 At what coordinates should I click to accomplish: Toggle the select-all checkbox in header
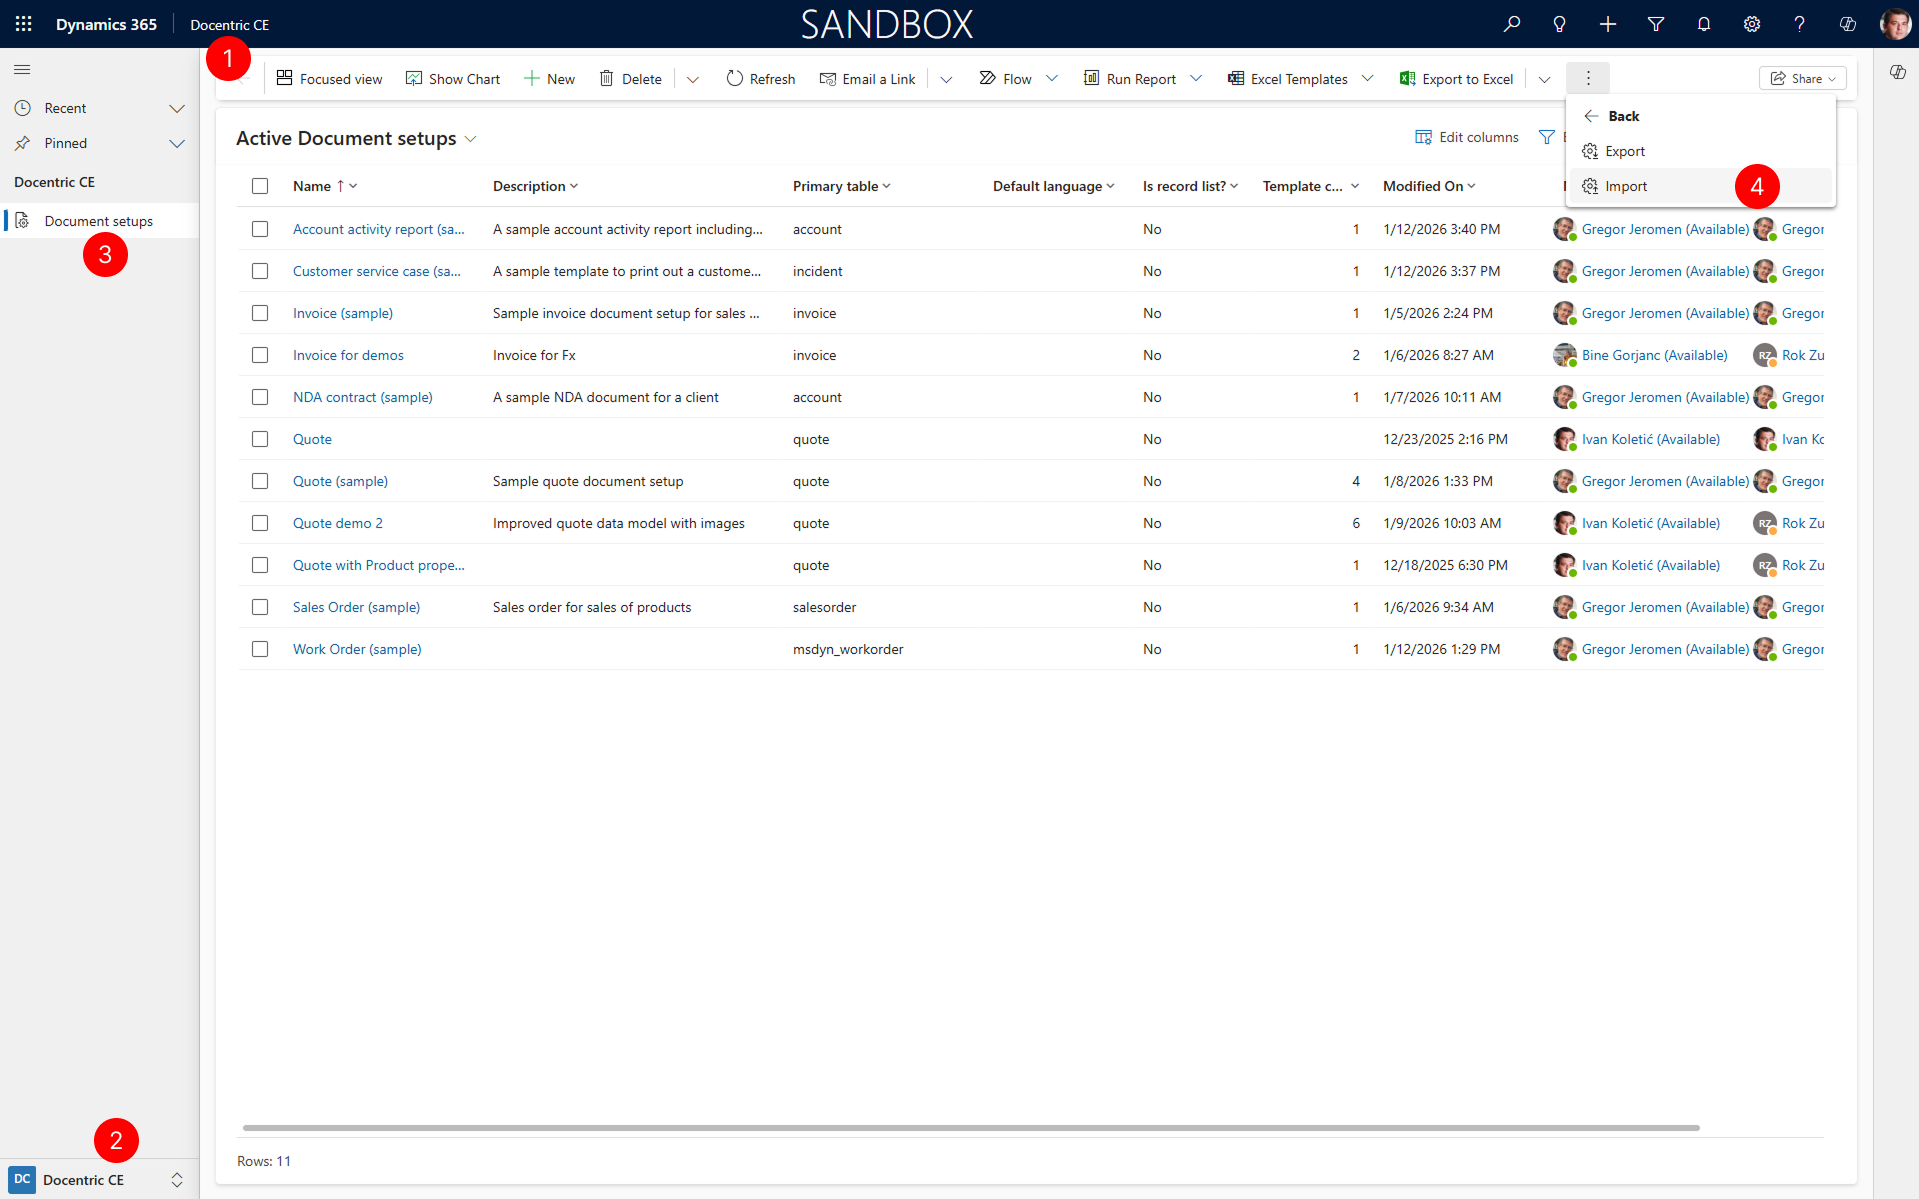point(260,186)
